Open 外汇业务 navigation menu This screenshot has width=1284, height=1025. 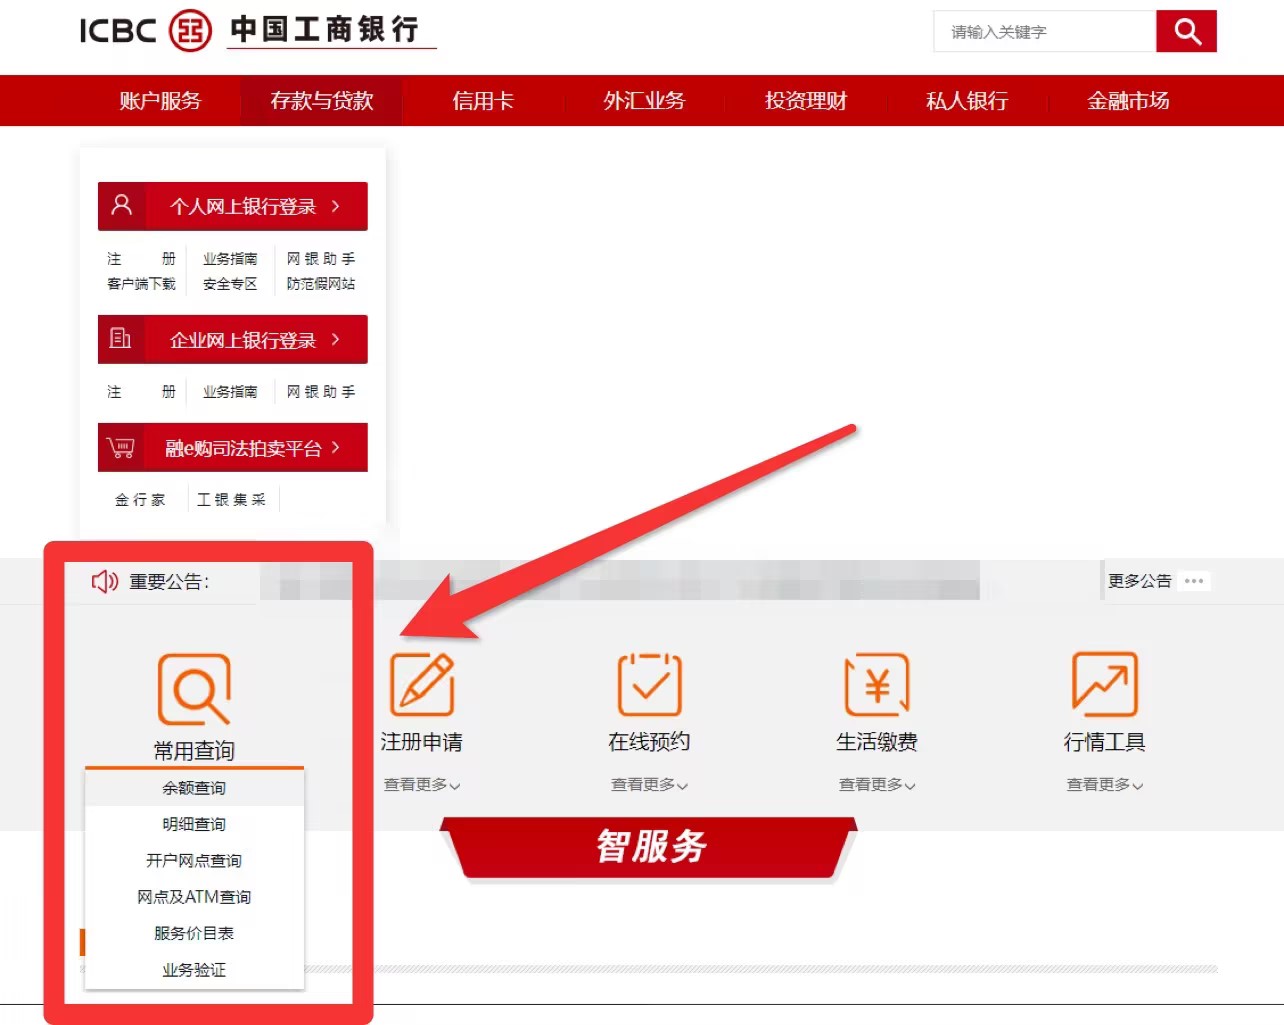pos(644,100)
